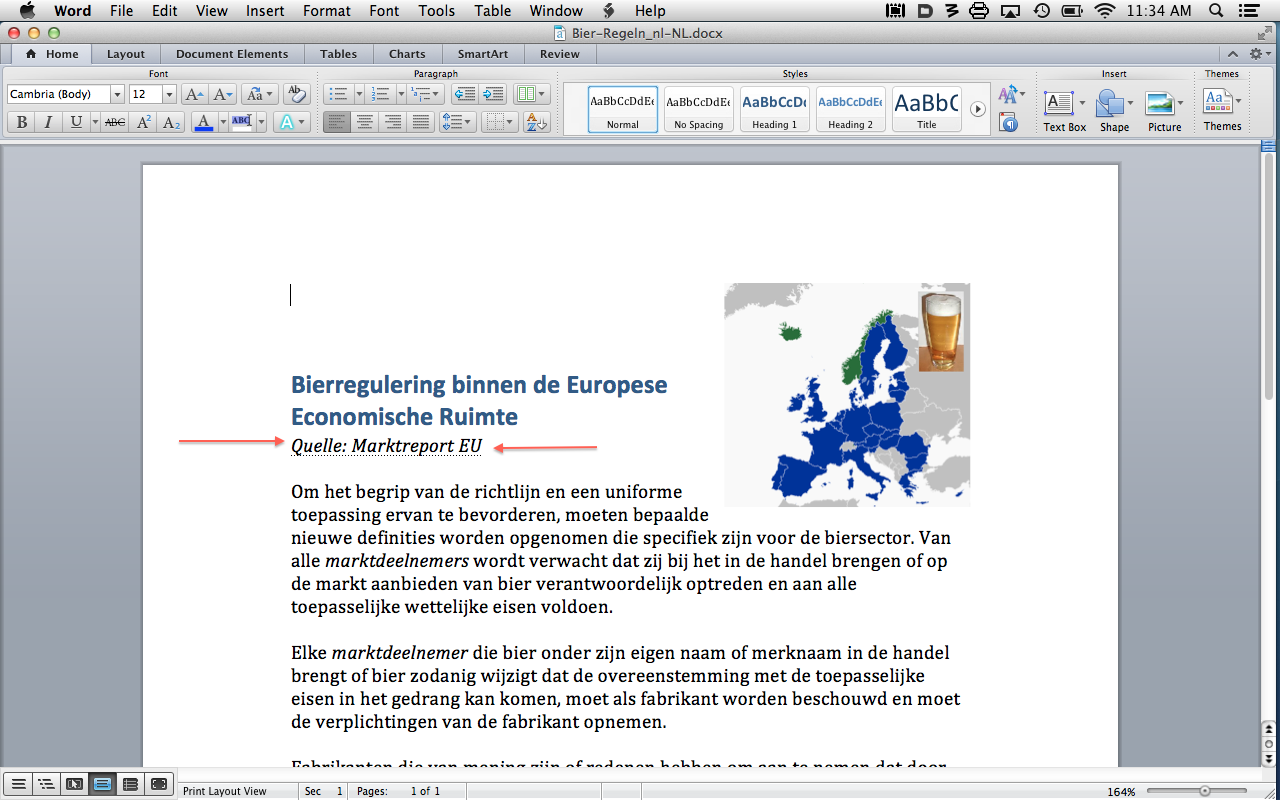Increase indent using the ribbon icon
Viewport: 1280px width, 800px height.
pos(492,94)
